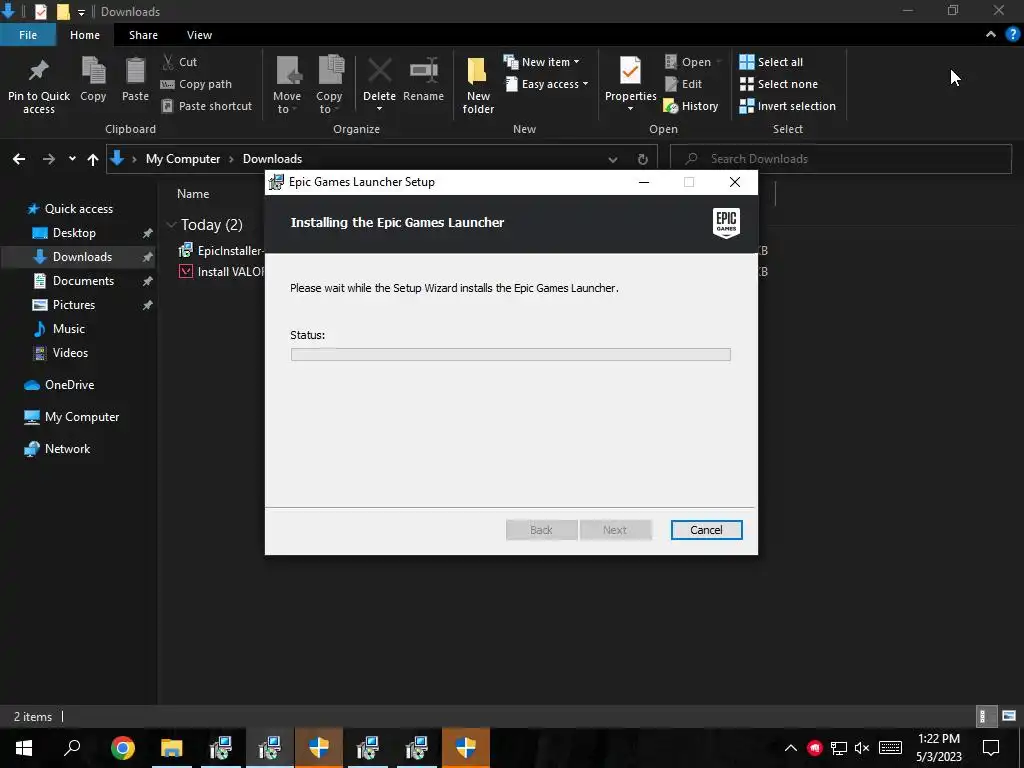Cancel the Epic Games Launcher installation

[x=706, y=530]
